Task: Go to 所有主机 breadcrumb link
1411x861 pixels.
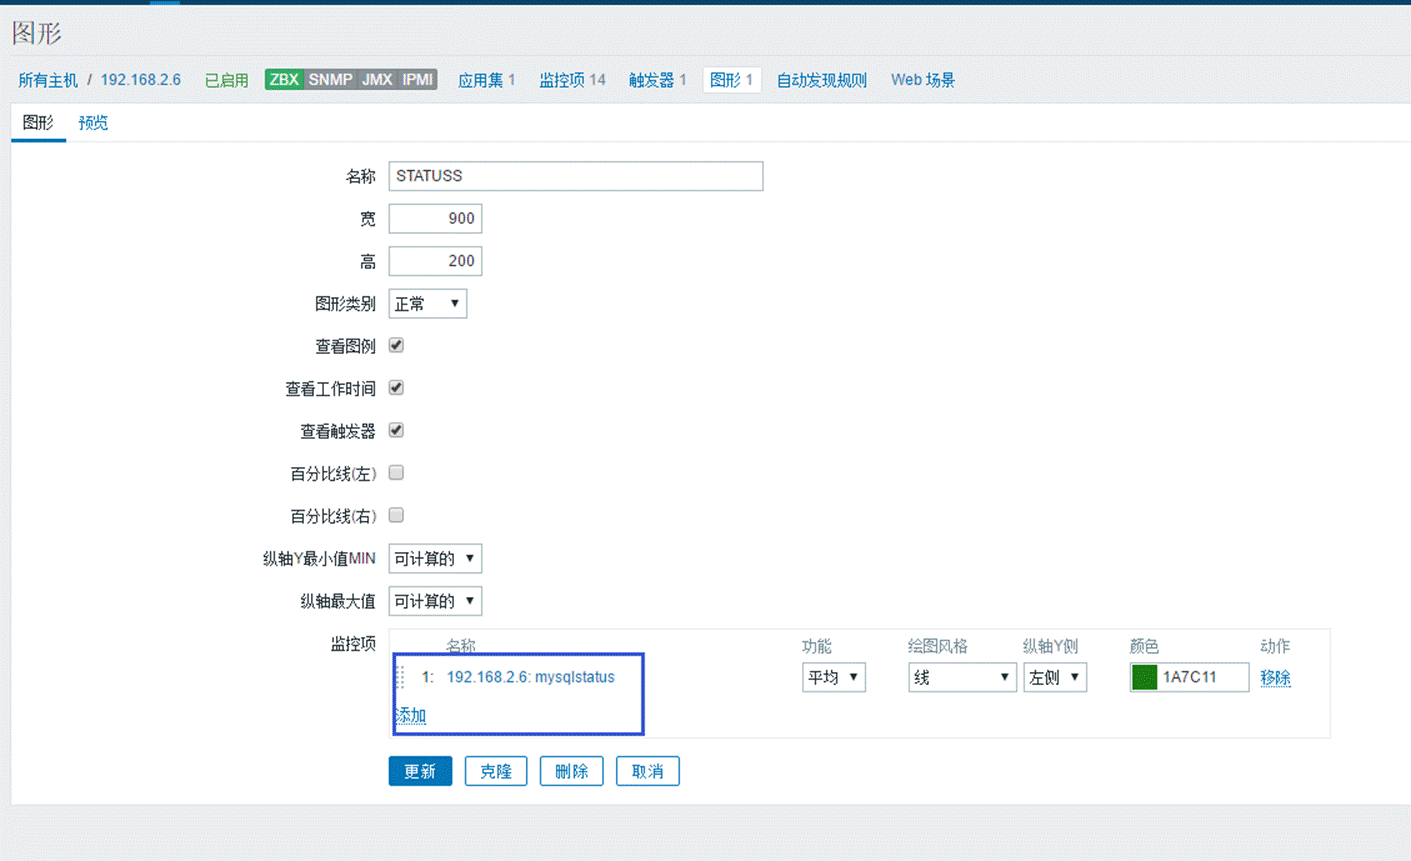Action: [47, 80]
